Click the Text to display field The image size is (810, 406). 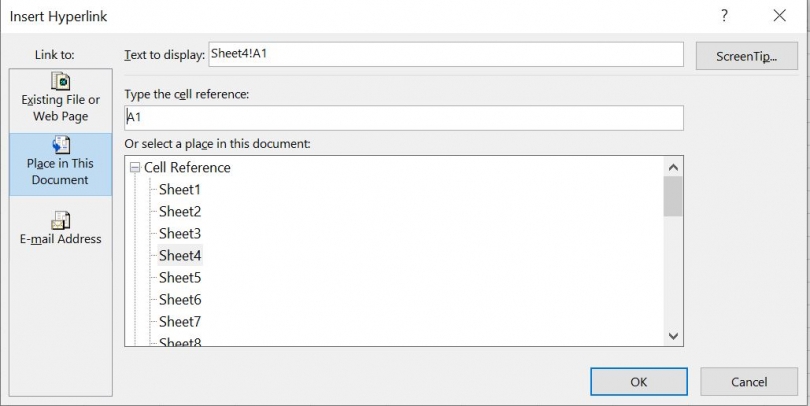pyautogui.click(x=445, y=55)
